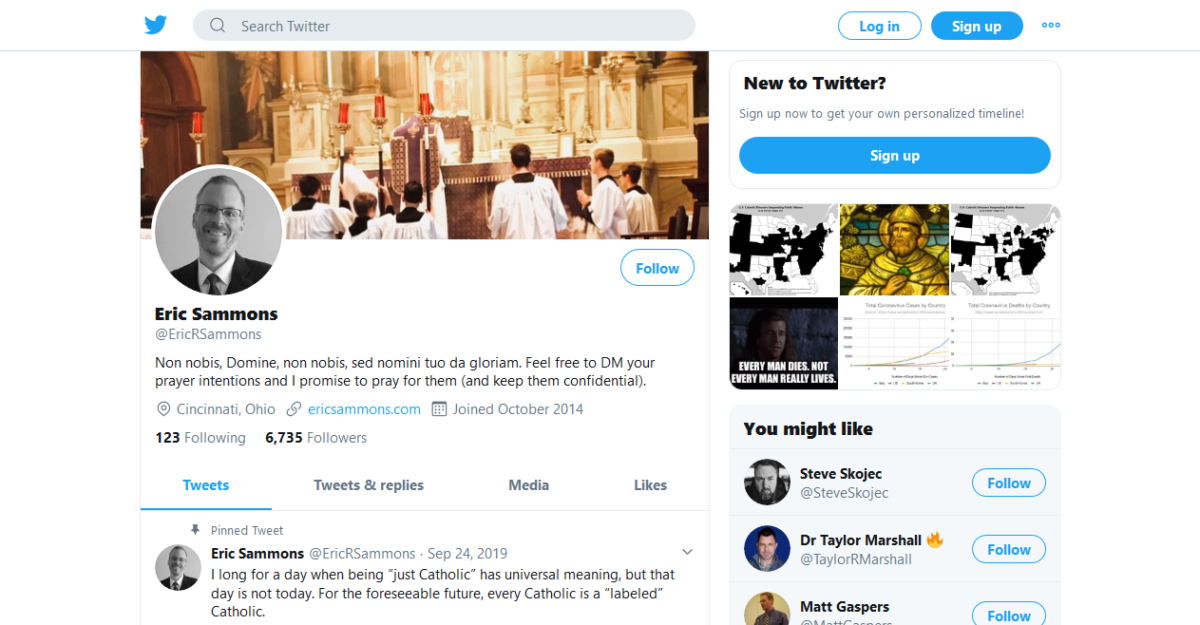Open the stained-glass saint media thumbnail

tap(894, 249)
